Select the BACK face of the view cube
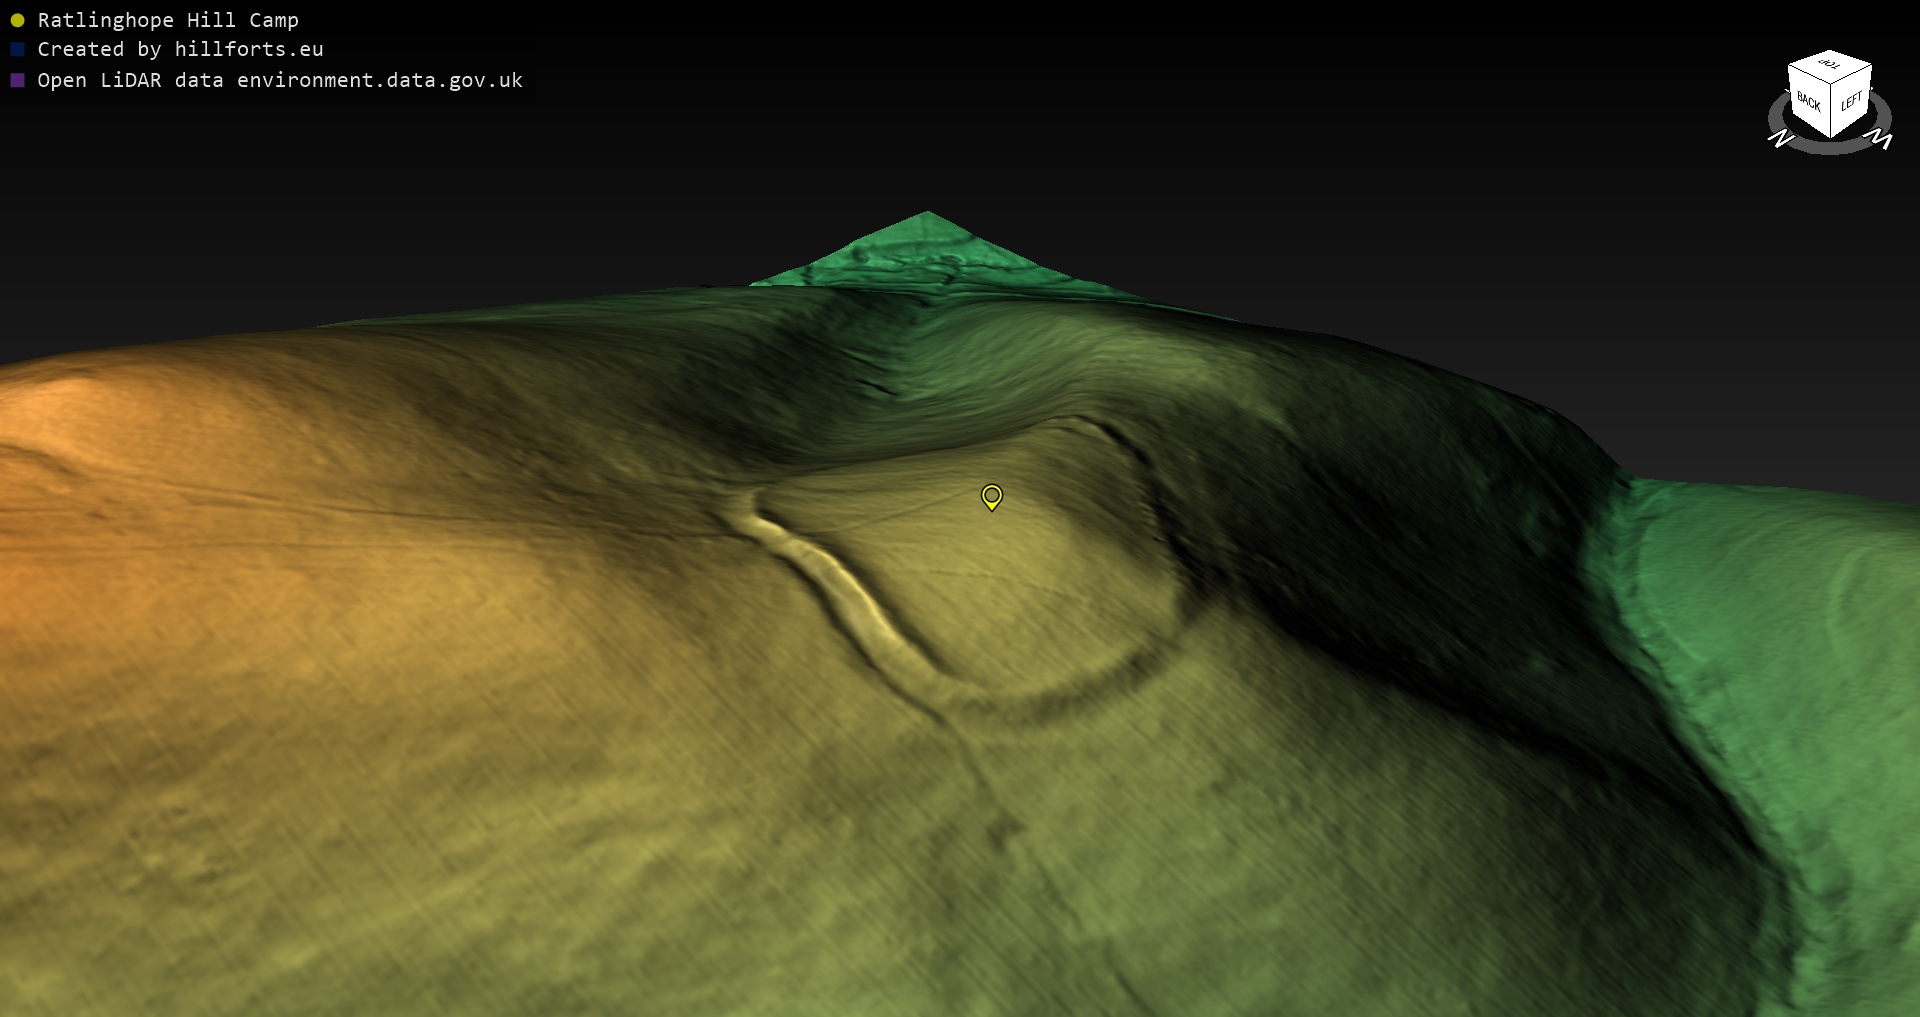This screenshot has width=1920, height=1017. 1808,102
